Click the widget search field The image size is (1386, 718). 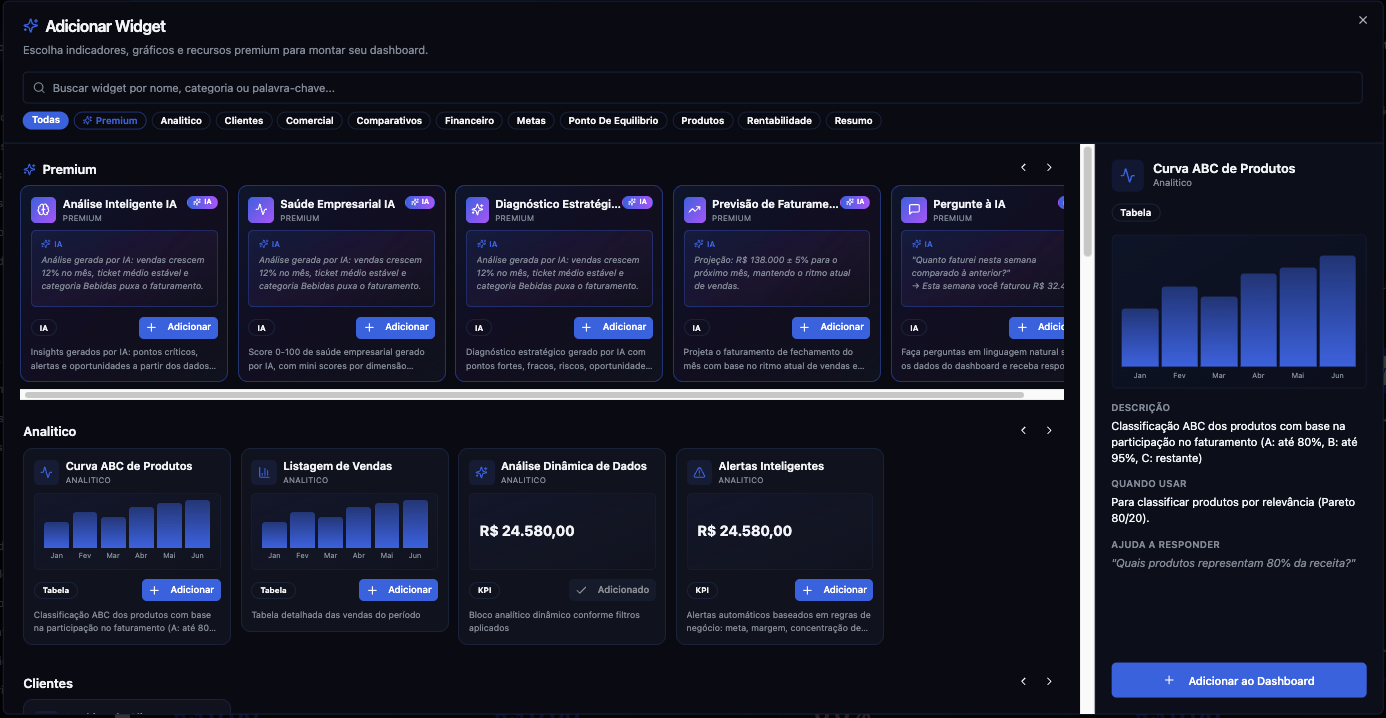[x=692, y=88]
